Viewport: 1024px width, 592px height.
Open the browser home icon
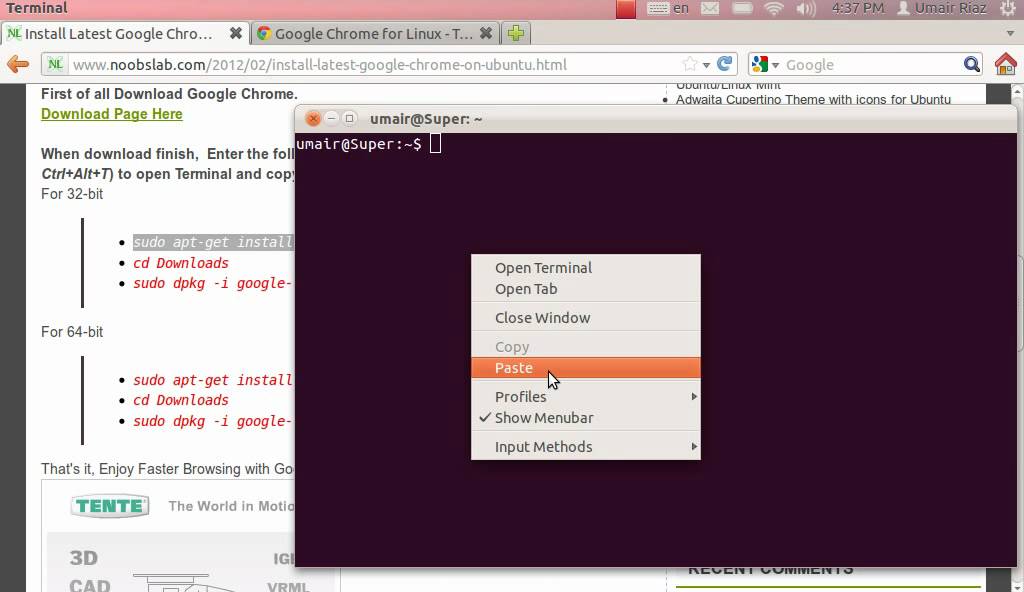point(1006,64)
